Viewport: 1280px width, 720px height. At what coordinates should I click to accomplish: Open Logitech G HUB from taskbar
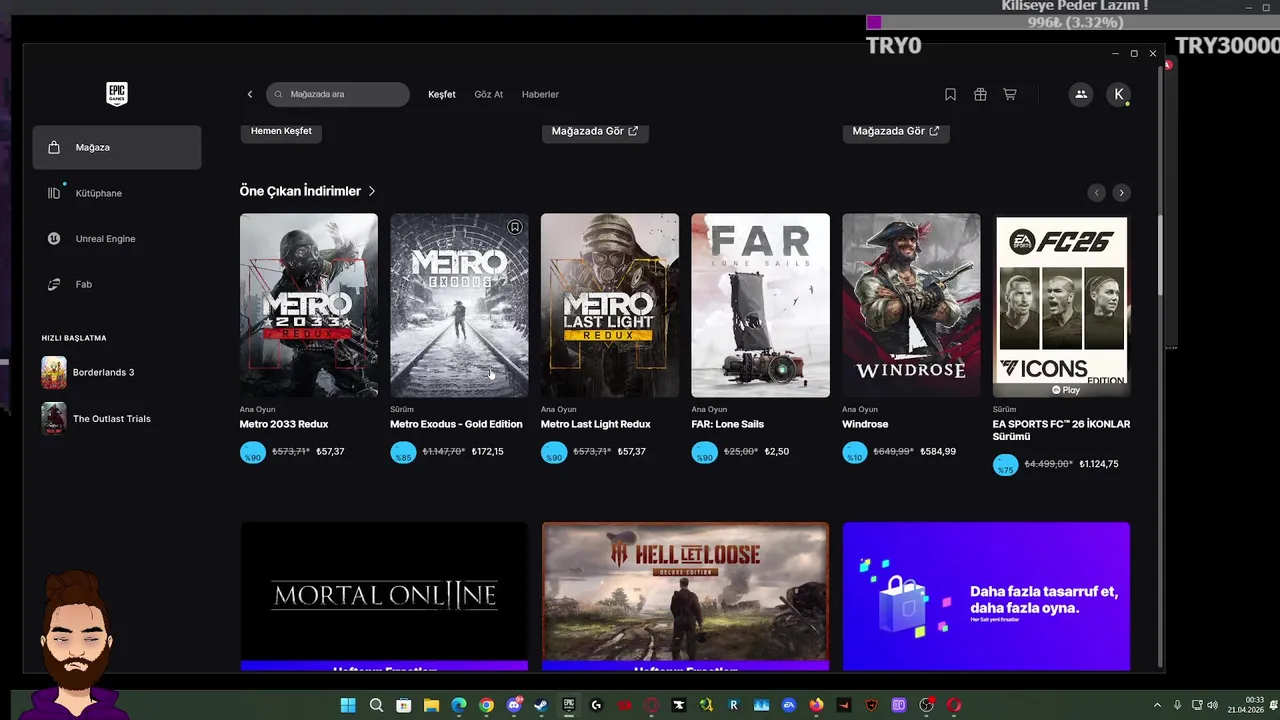coord(596,705)
